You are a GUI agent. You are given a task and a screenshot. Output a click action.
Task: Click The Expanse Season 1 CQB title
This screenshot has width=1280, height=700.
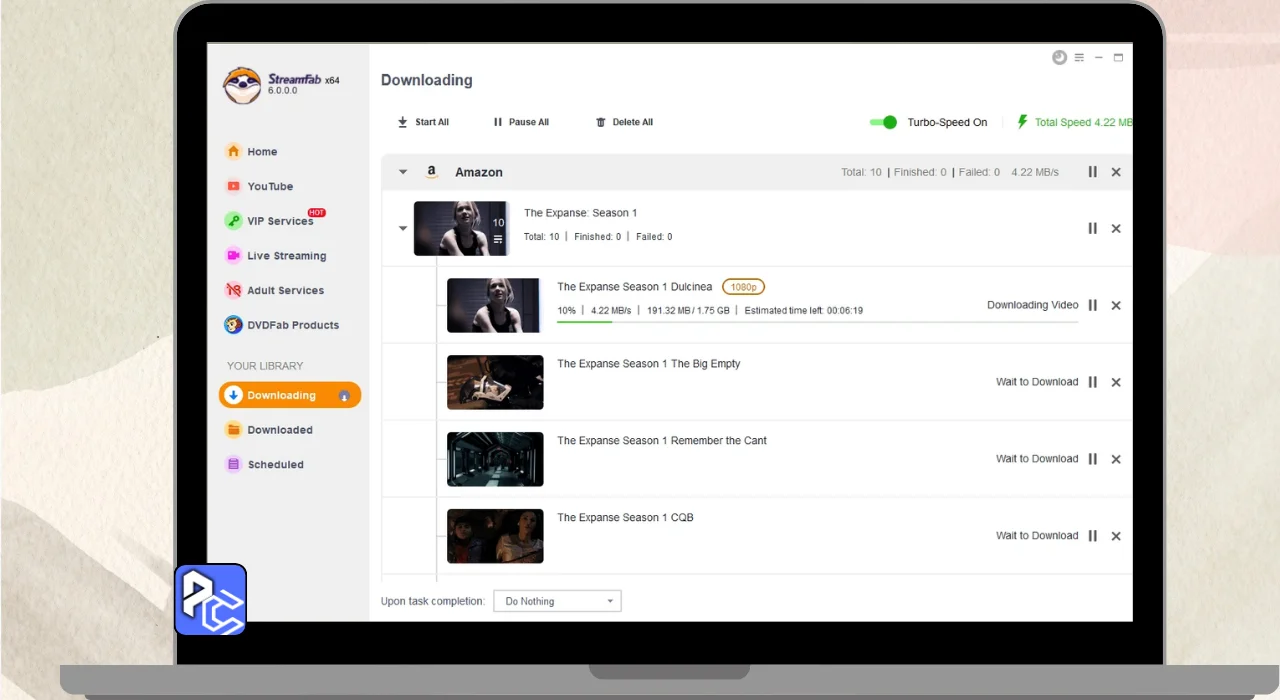point(625,517)
